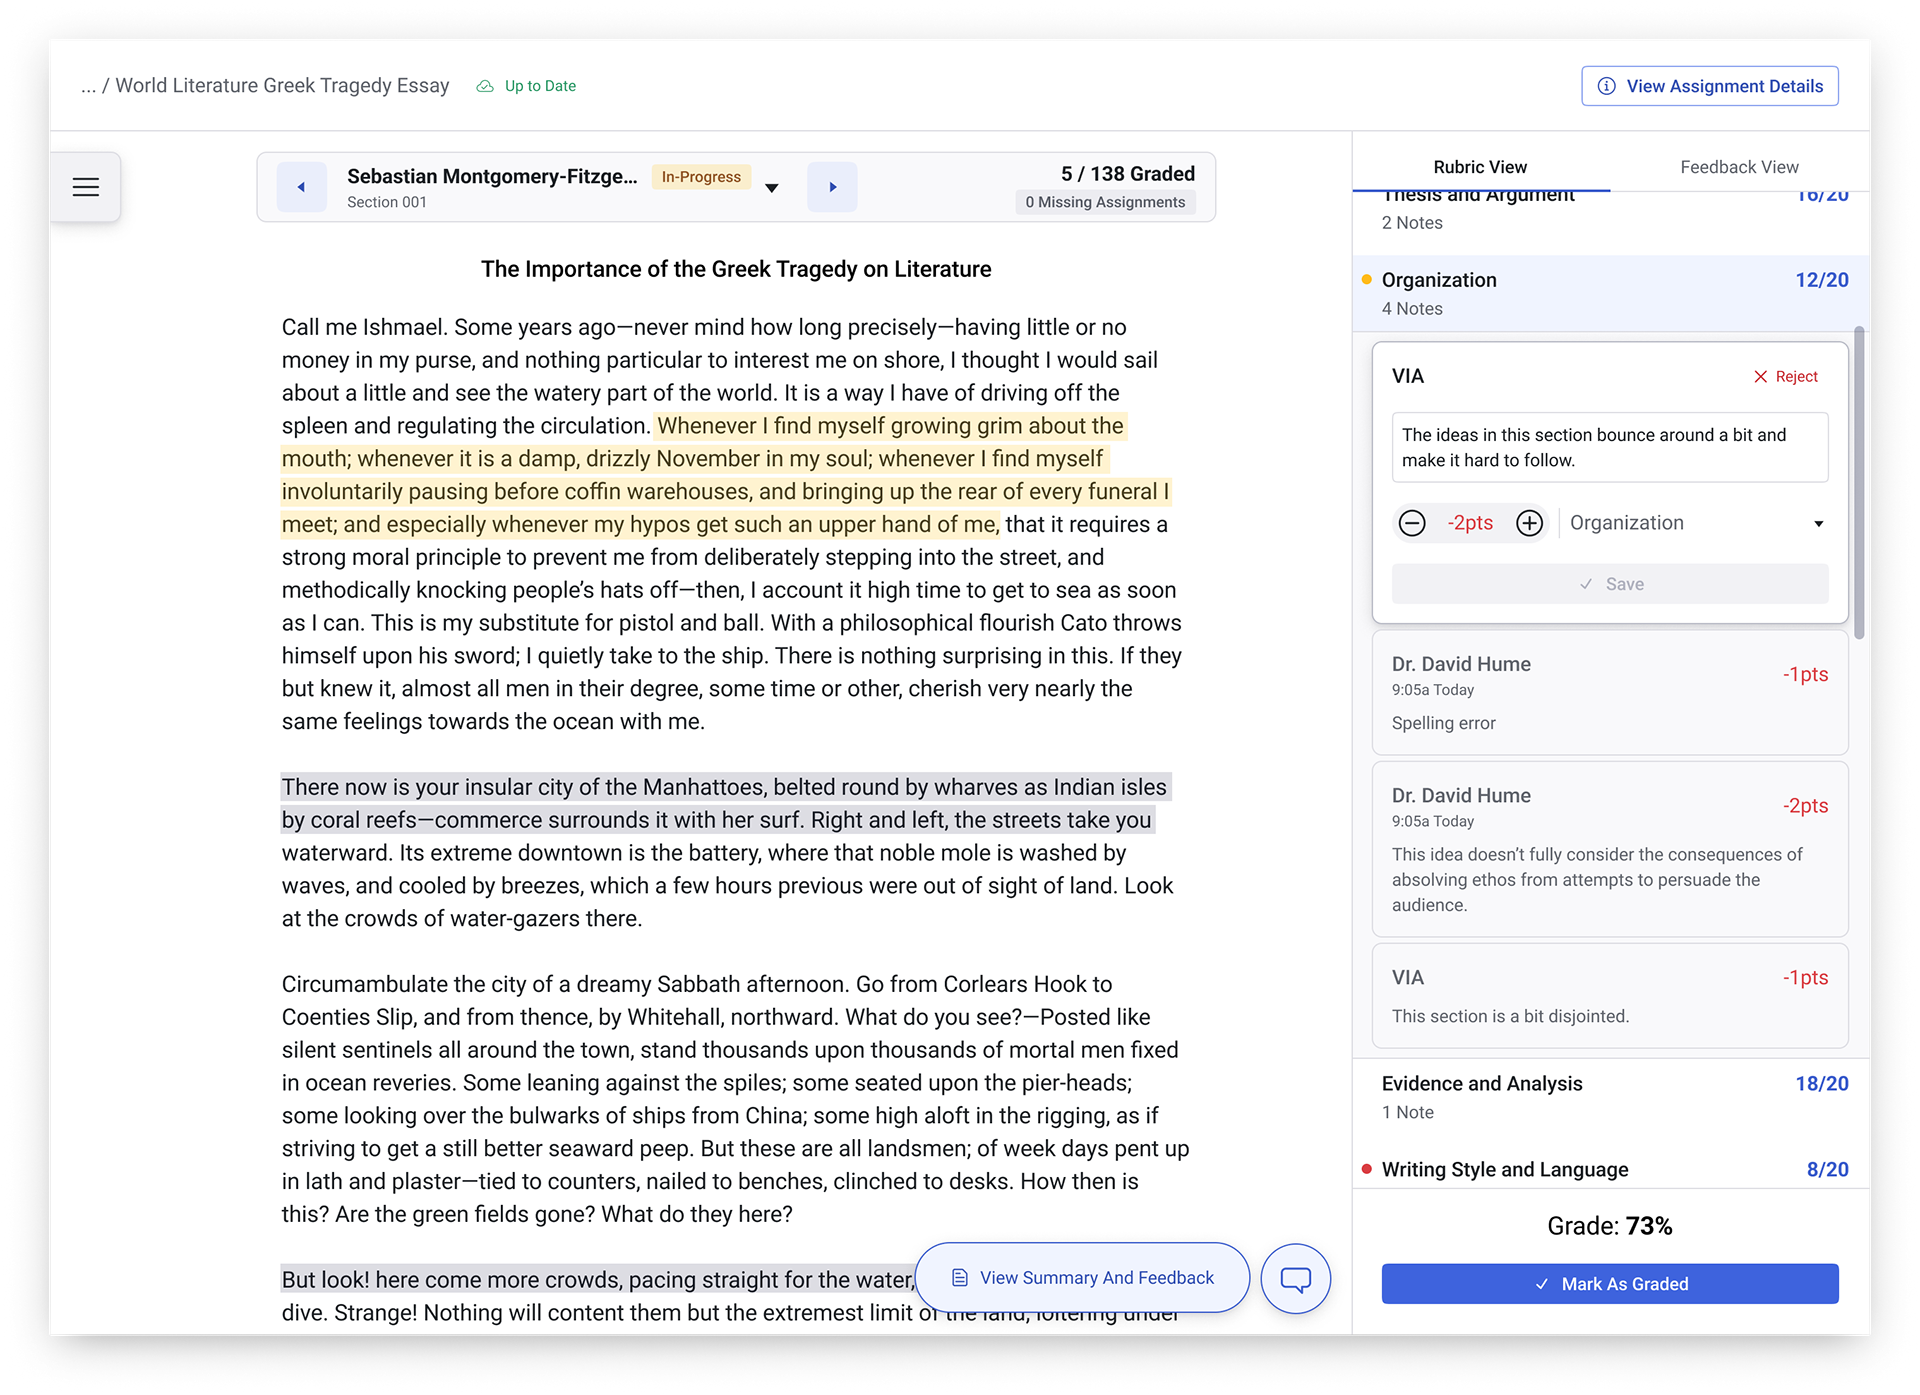This screenshot has height=1395, width=1920.
Task: Click the 8/20 Writing Style score
Action: pyautogui.click(x=1828, y=1170)
